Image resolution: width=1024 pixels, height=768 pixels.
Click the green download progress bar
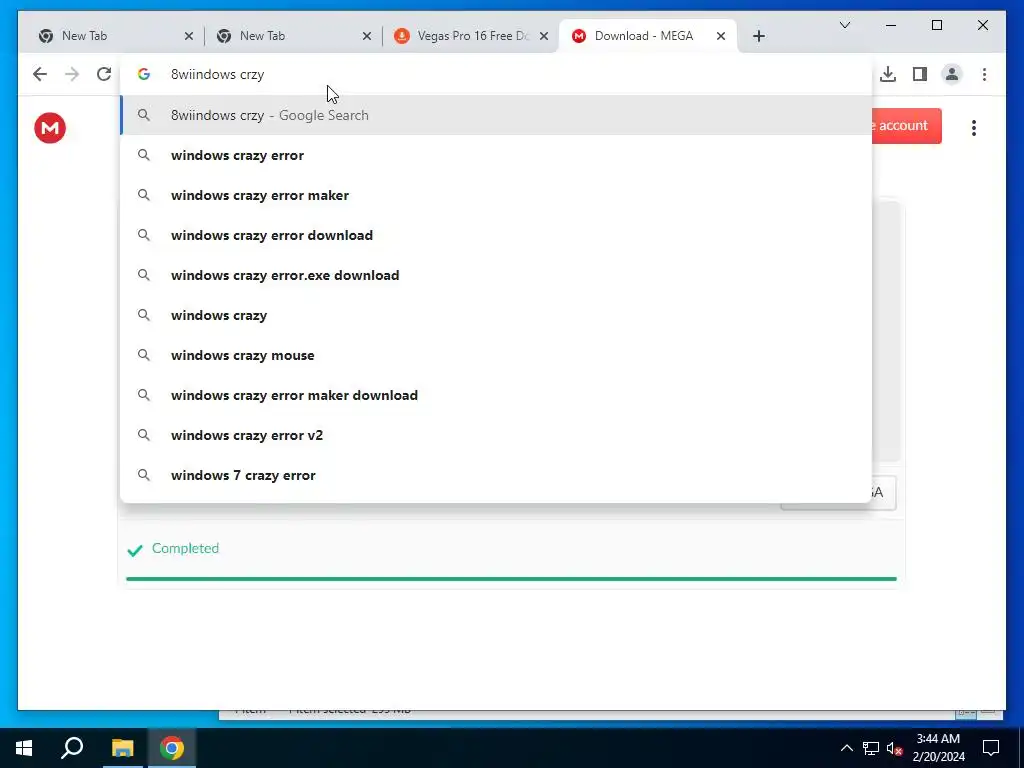click(x=511, y=579)
